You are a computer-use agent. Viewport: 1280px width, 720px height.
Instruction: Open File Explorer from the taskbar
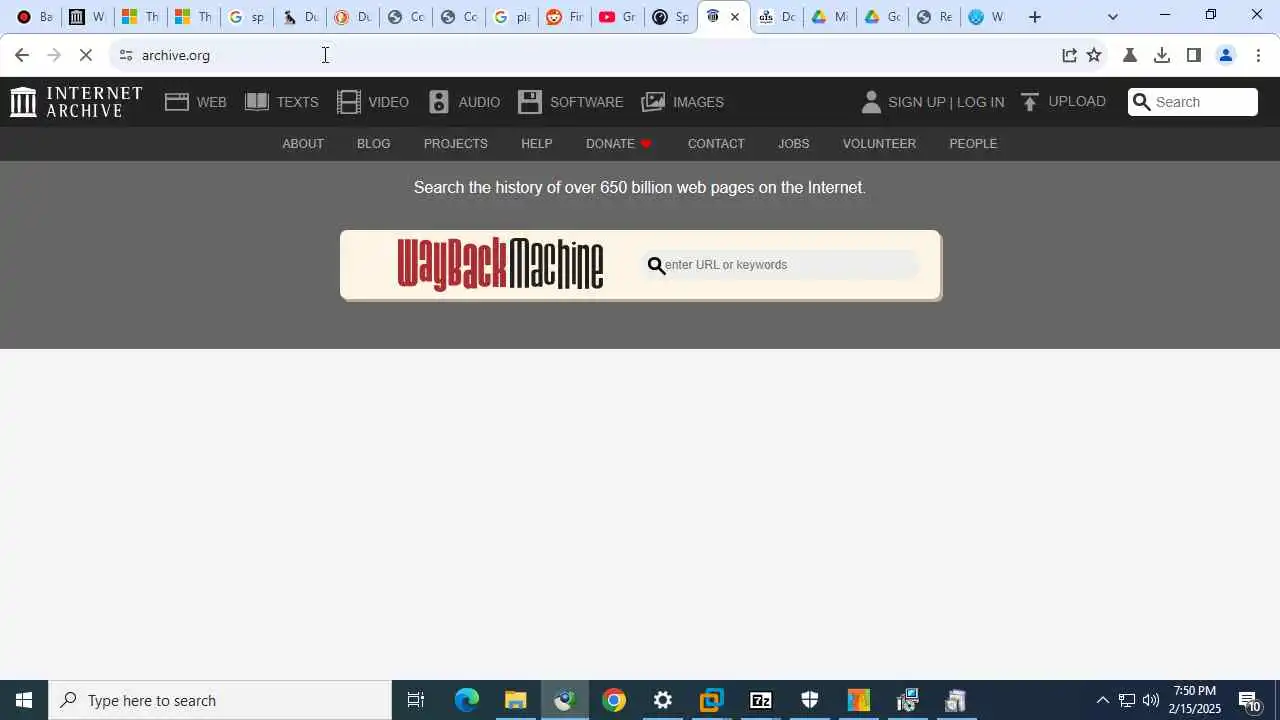pos(516,700)
